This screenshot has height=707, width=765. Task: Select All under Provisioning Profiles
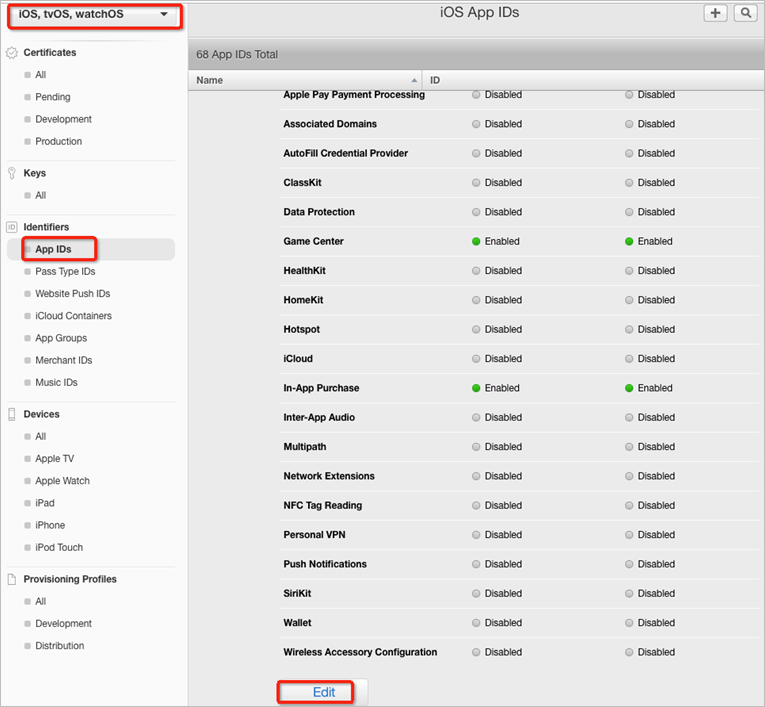point(40,601)
